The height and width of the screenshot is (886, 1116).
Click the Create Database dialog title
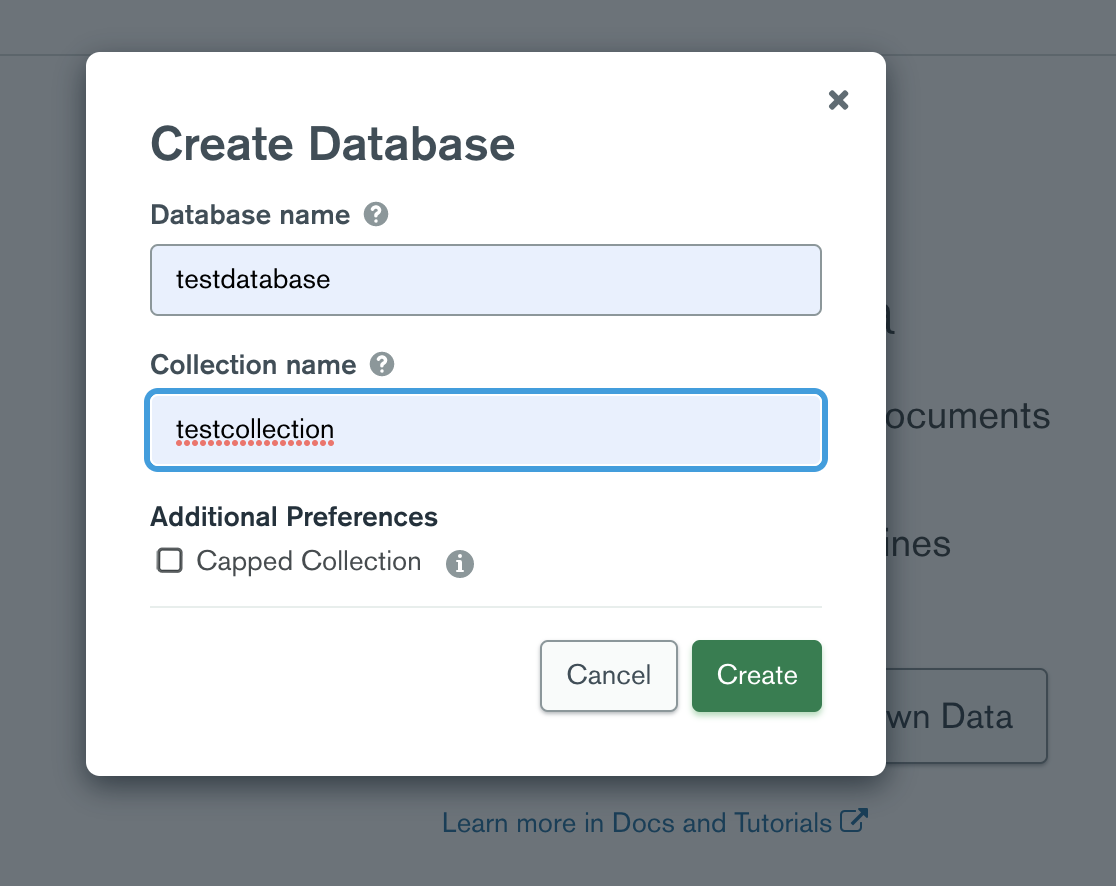click(333, 143)
